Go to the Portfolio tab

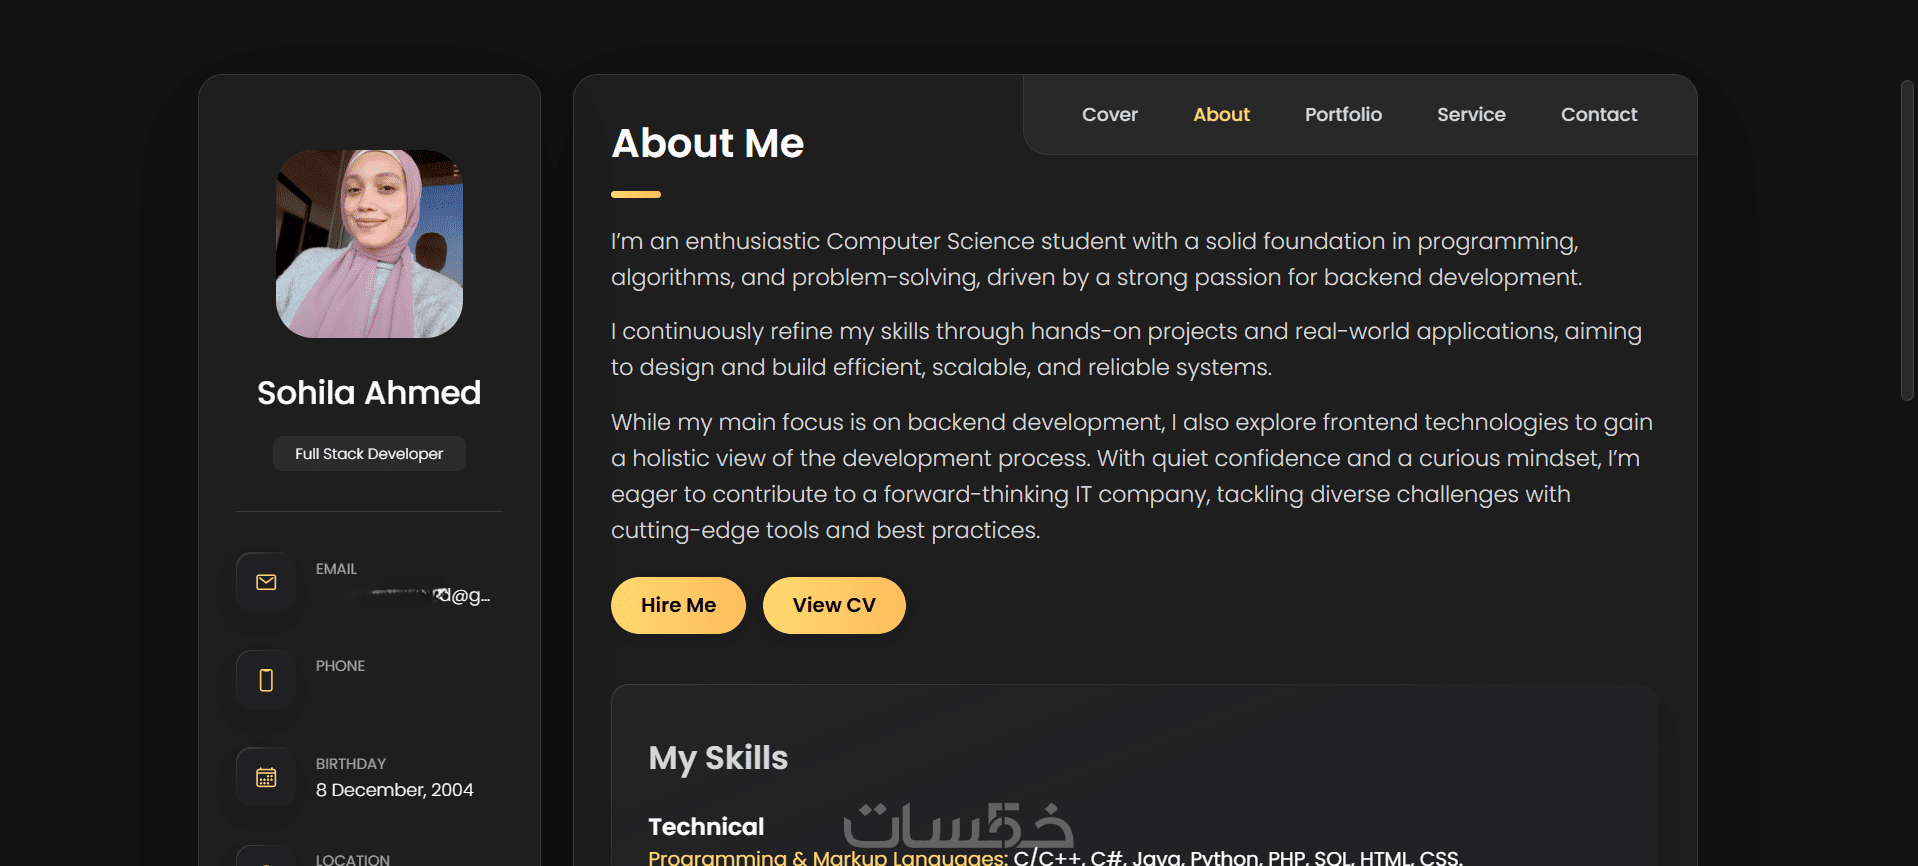pos(1343,115)
